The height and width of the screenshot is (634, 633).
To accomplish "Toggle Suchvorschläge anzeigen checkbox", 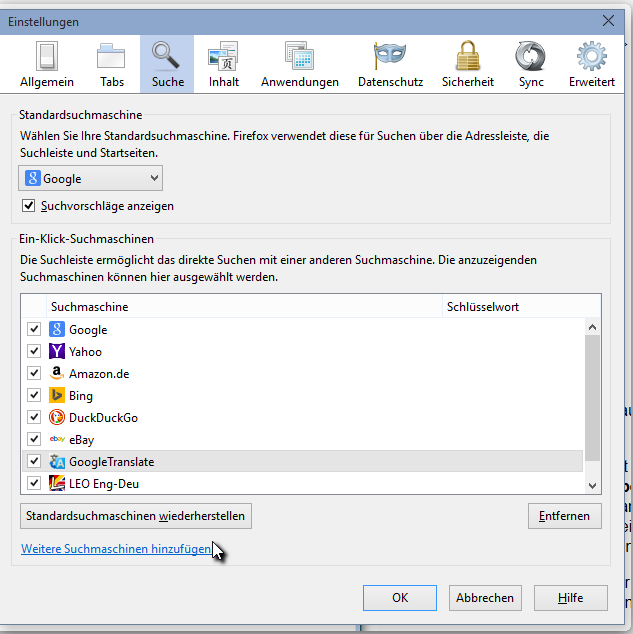I will (28, 205).
